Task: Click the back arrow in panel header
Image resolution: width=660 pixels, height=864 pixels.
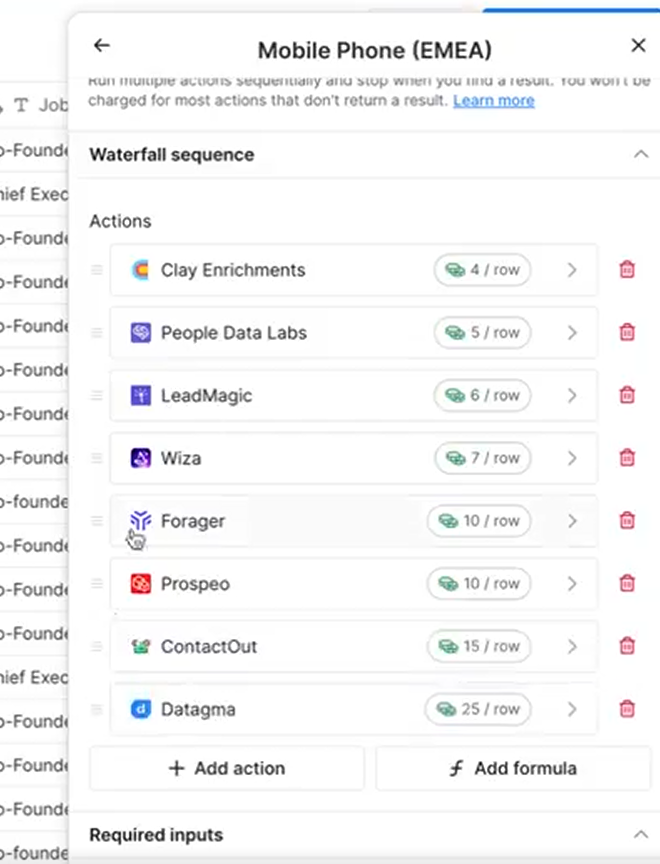Action: click(x=101, y=46)
